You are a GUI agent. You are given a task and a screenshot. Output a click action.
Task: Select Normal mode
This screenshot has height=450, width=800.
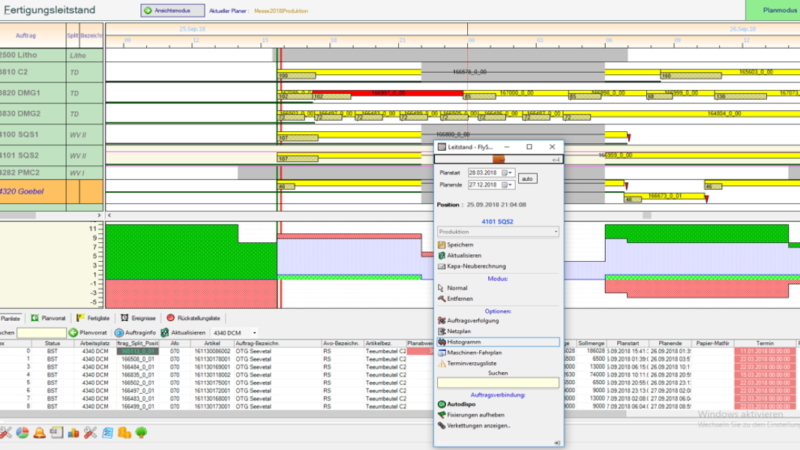[453, 288]
